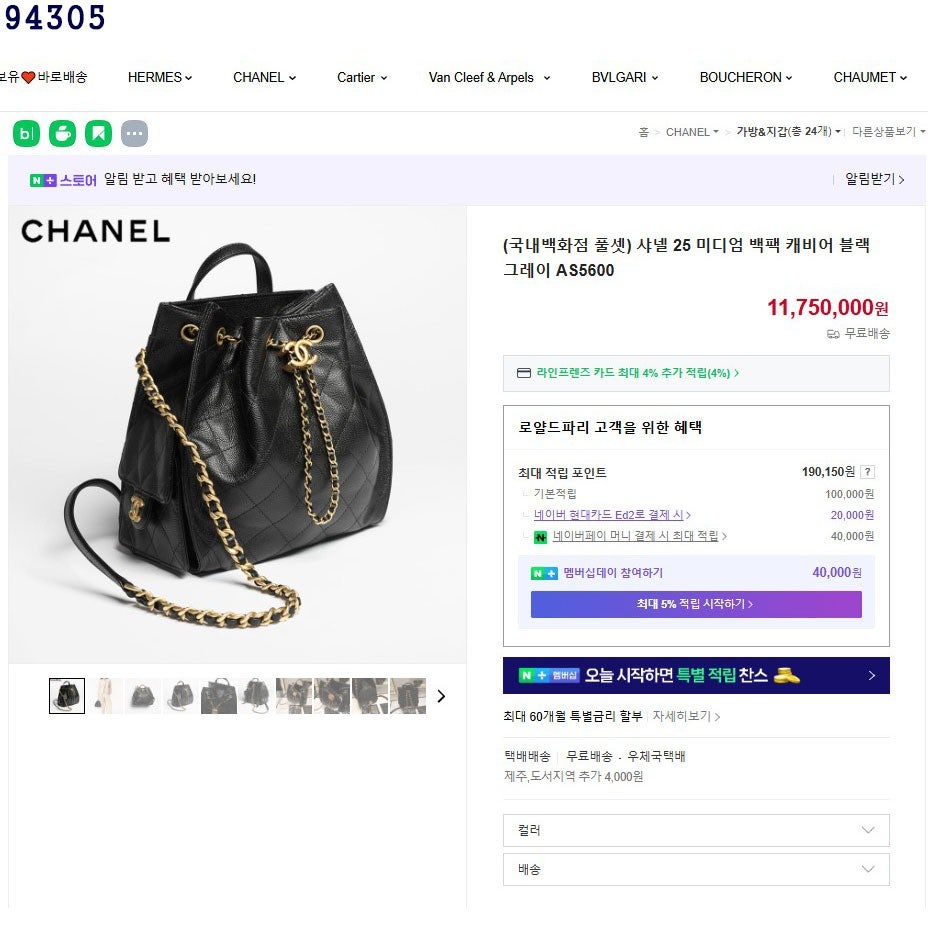Screen dimensions: 928x928
Task: Expand the CHANEL breadcrumb dropdown
Action: [x=692, y=132]
